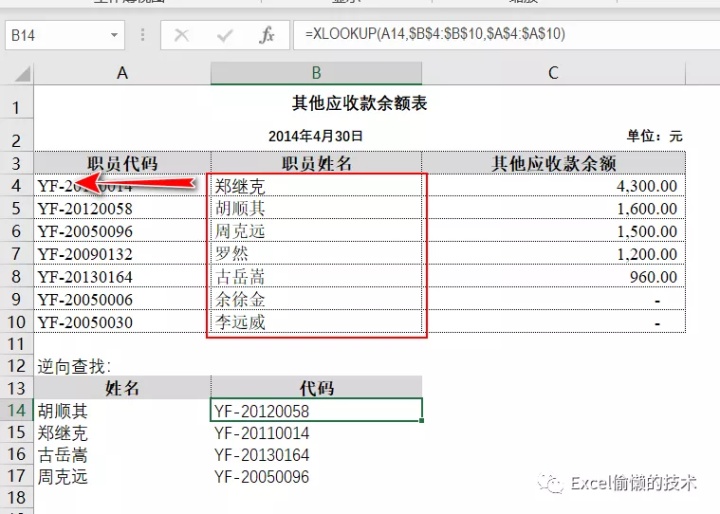This screenshot has width=720, height=514.
Task: Select row 5 header
Action: 17,208
